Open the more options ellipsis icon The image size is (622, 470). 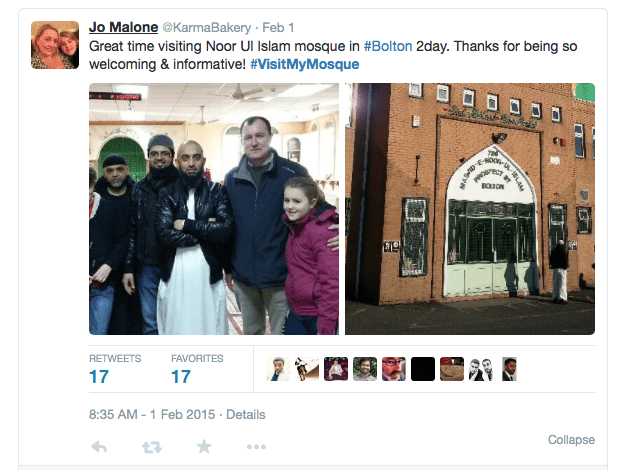[256, 447]
